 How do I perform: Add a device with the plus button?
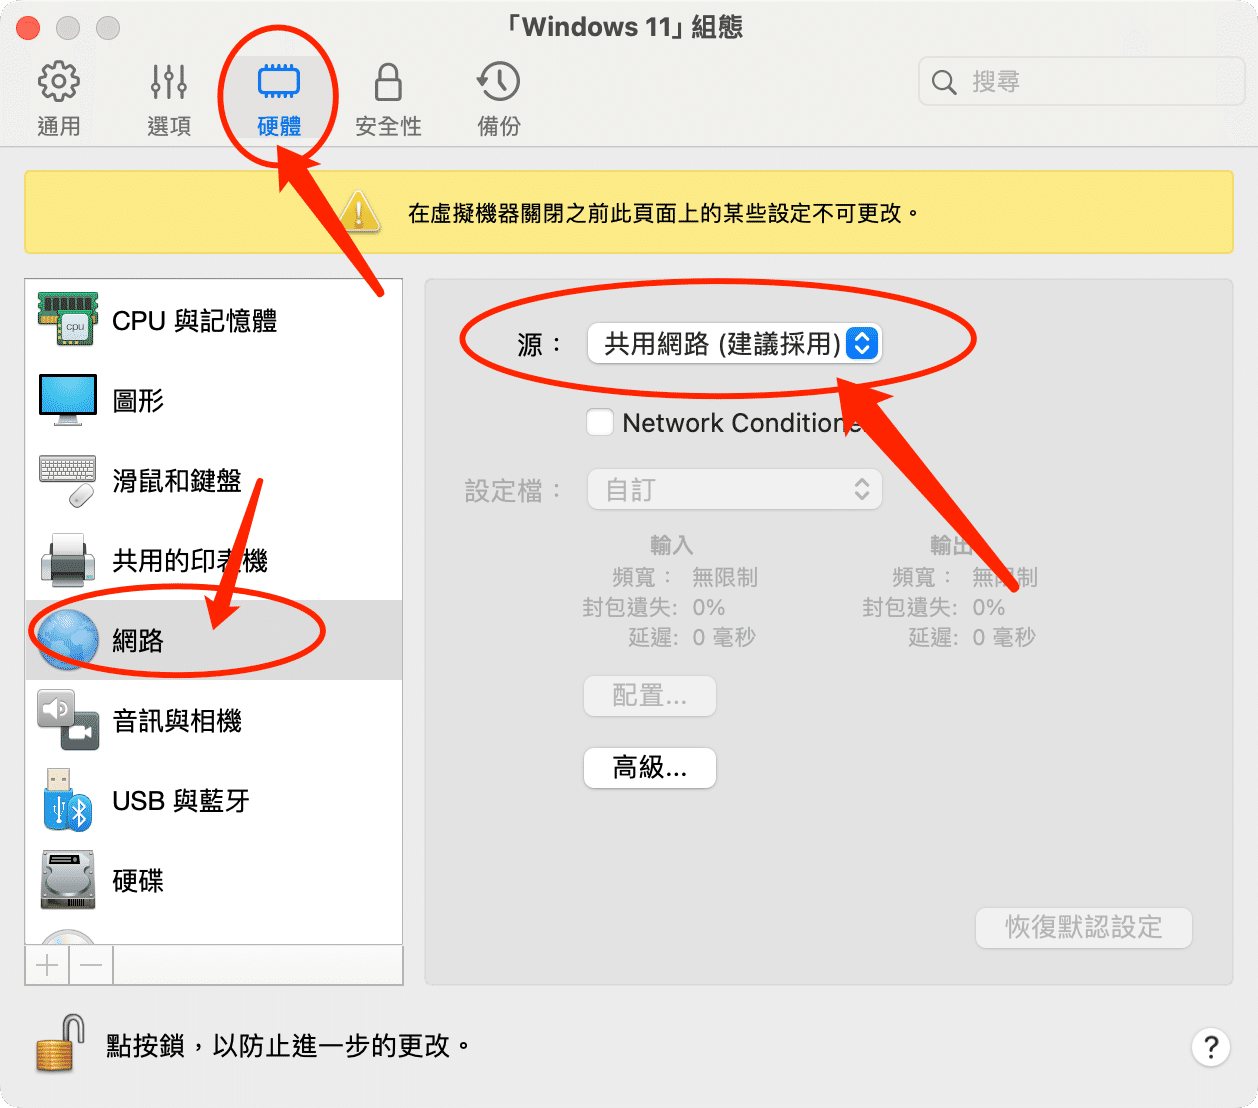[x=47, y=965]
